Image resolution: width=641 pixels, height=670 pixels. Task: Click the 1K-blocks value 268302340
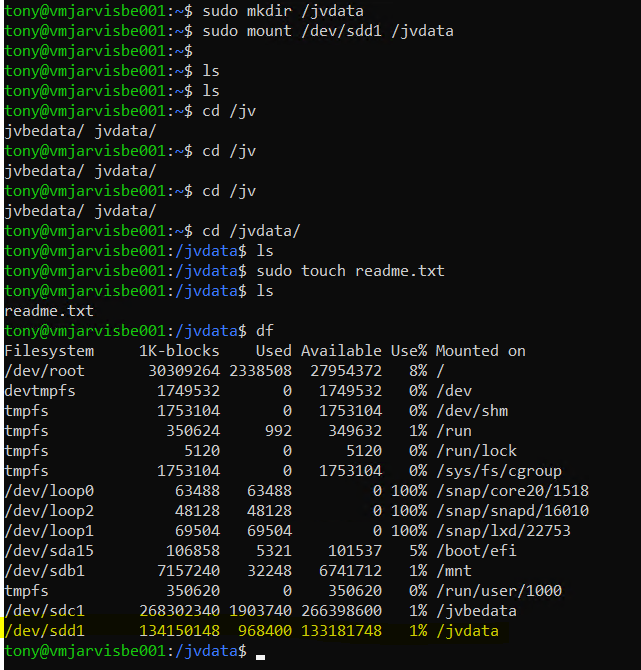point(179,611)
